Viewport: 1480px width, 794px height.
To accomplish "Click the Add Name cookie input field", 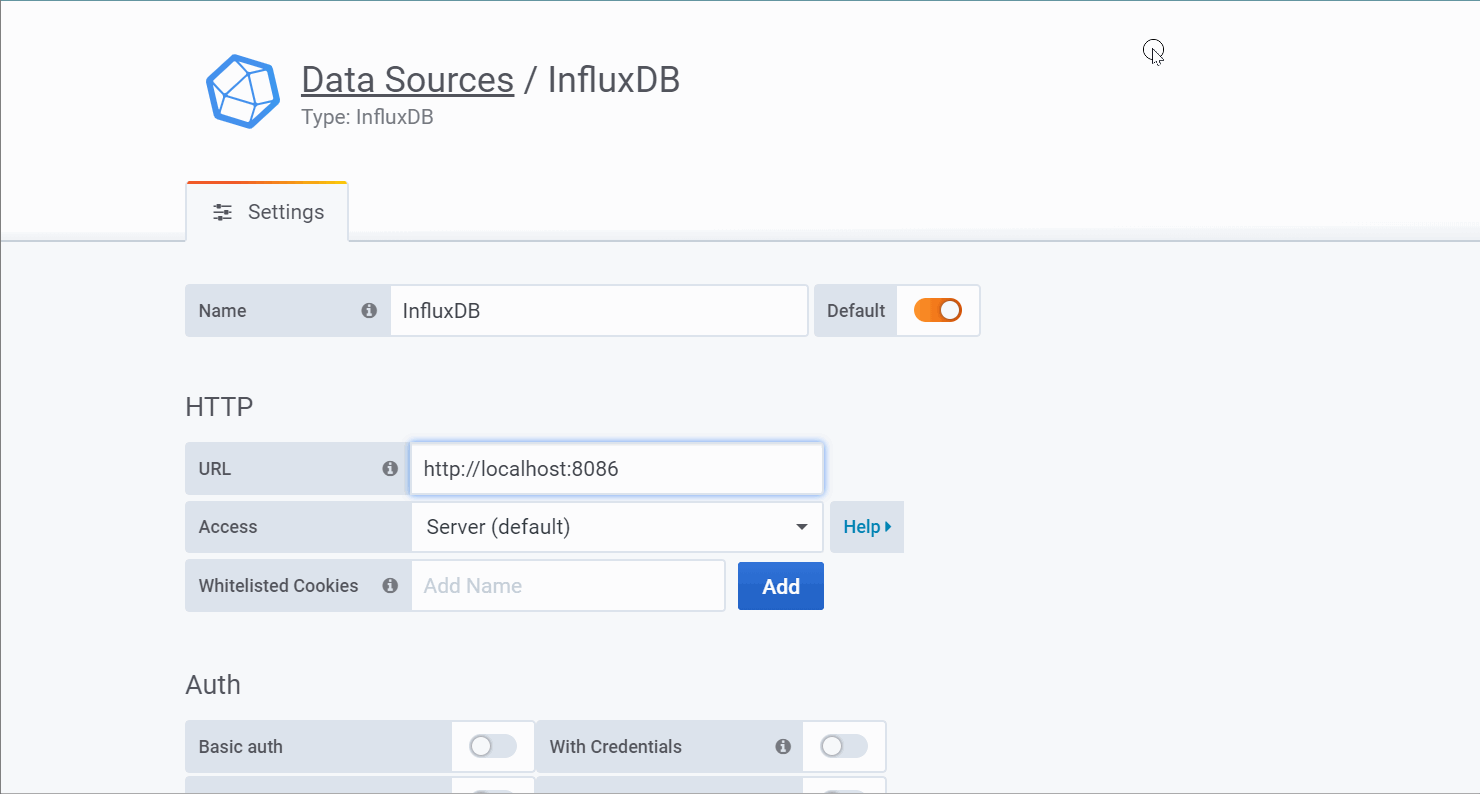I will point(568,586).
